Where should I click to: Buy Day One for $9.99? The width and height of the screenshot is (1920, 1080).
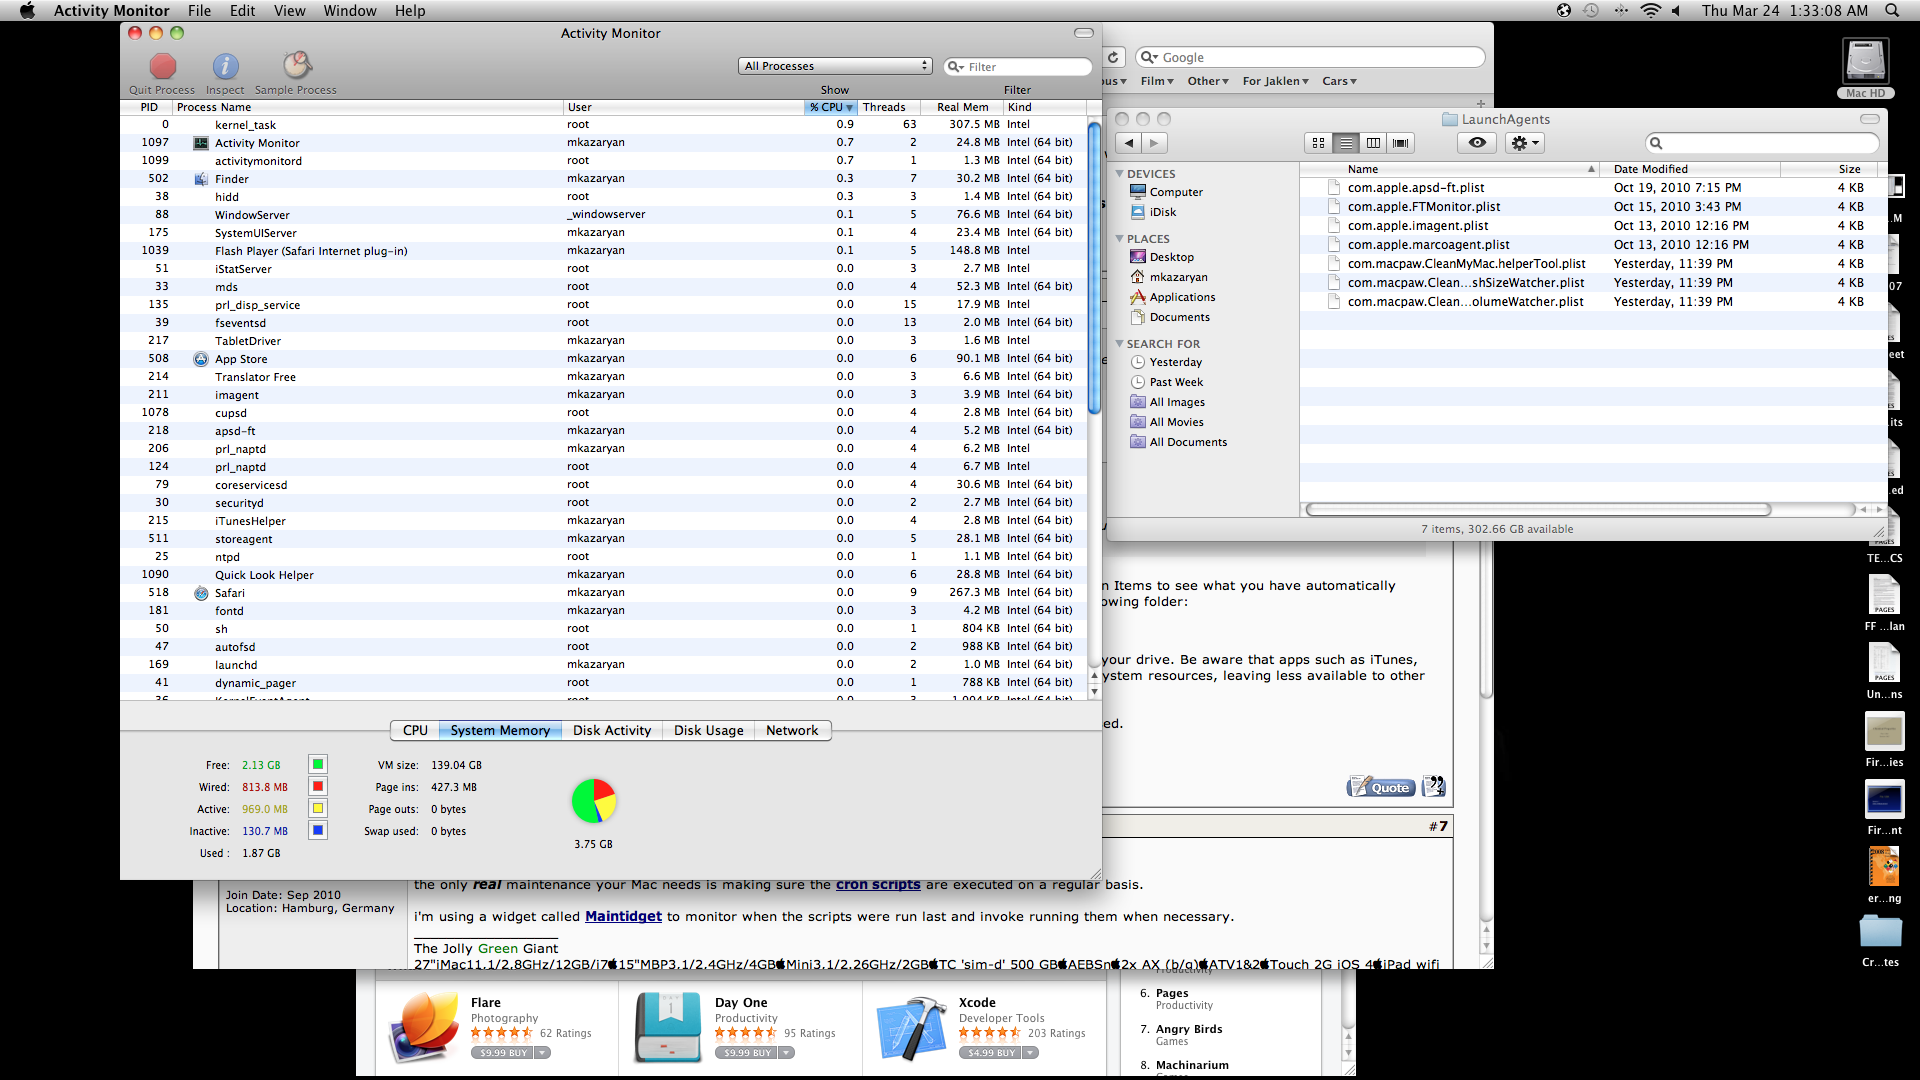pos(747,1053)
